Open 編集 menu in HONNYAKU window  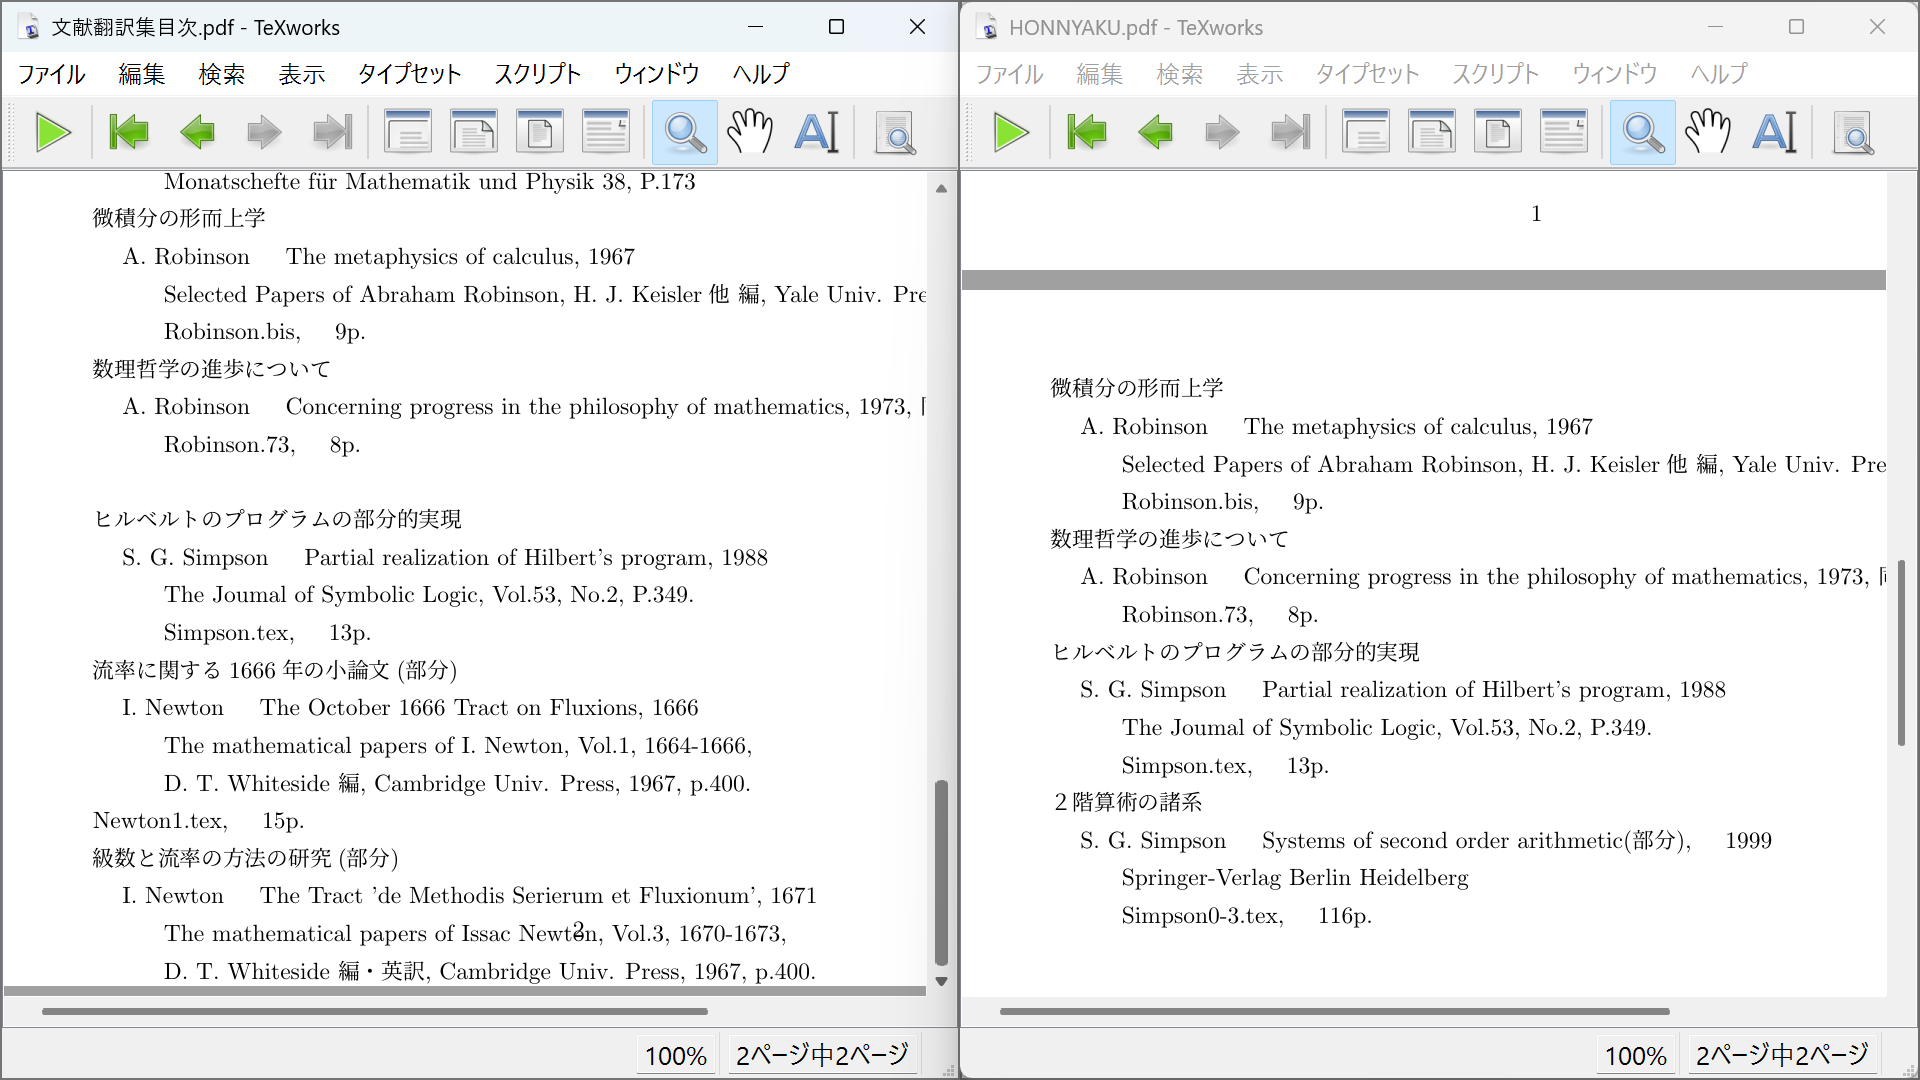coord(1099,74)
